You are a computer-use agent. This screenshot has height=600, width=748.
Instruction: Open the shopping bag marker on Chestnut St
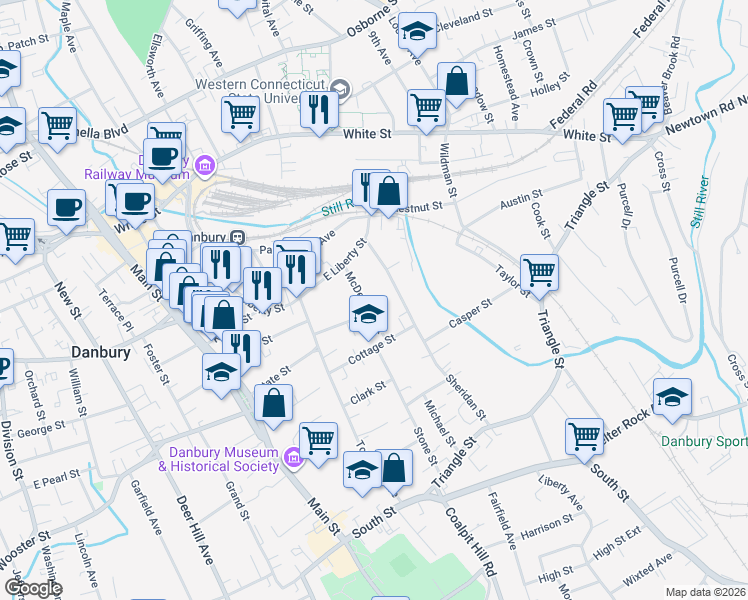[x=388, y=193]
